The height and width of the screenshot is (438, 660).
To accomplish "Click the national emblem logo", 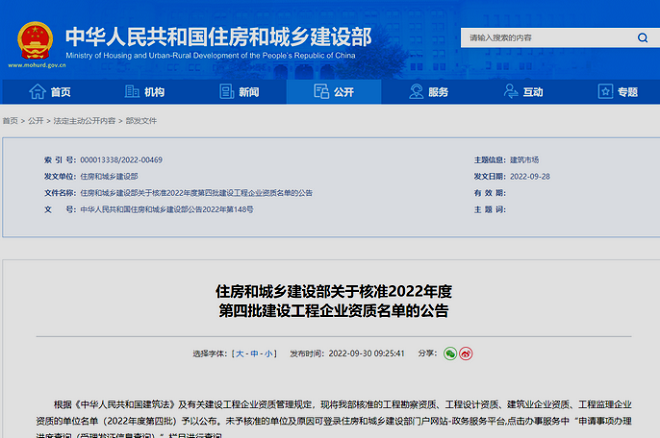I will [x=36, y=39].
